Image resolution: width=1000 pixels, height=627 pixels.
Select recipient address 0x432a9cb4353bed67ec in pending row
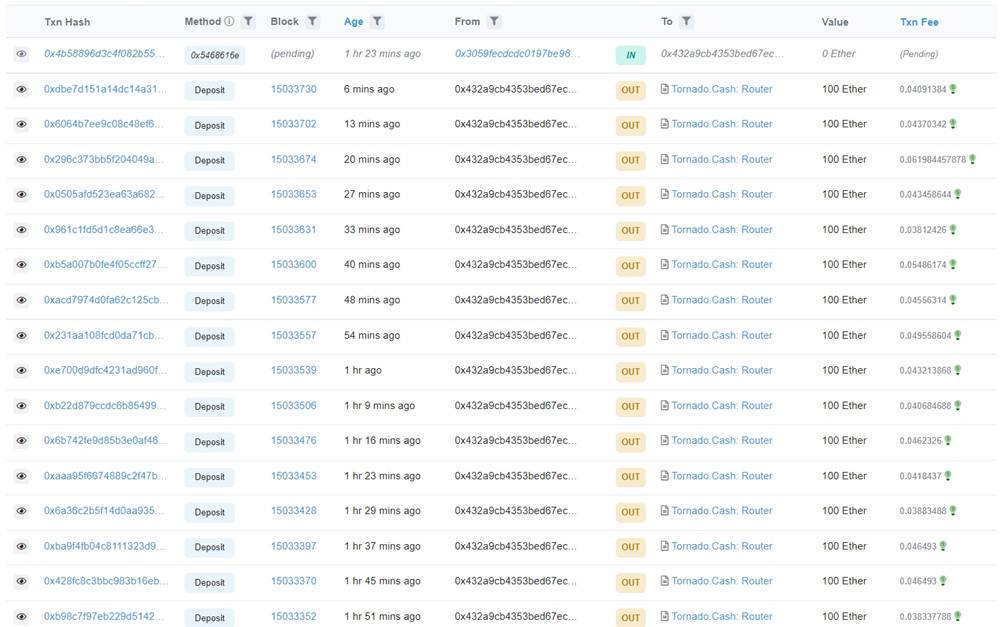click(x=723, y=54)
